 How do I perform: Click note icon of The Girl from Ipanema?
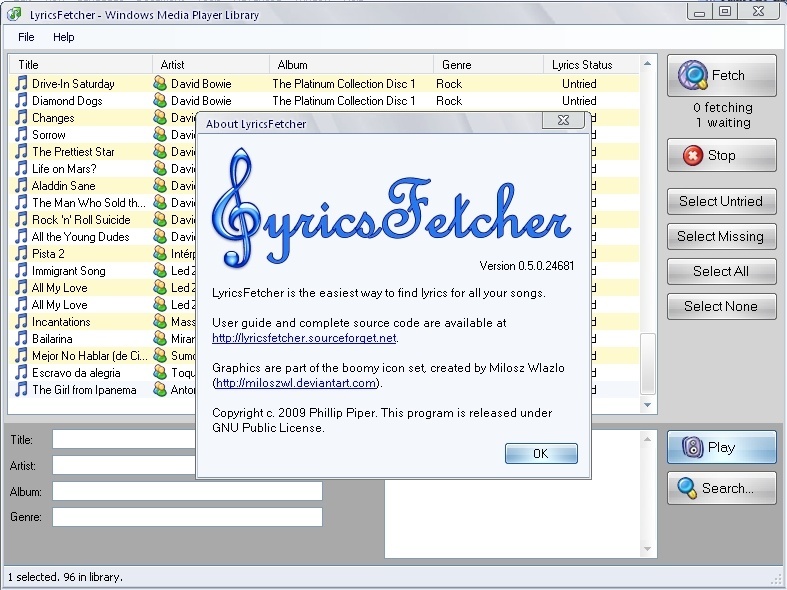pos(21,389)
